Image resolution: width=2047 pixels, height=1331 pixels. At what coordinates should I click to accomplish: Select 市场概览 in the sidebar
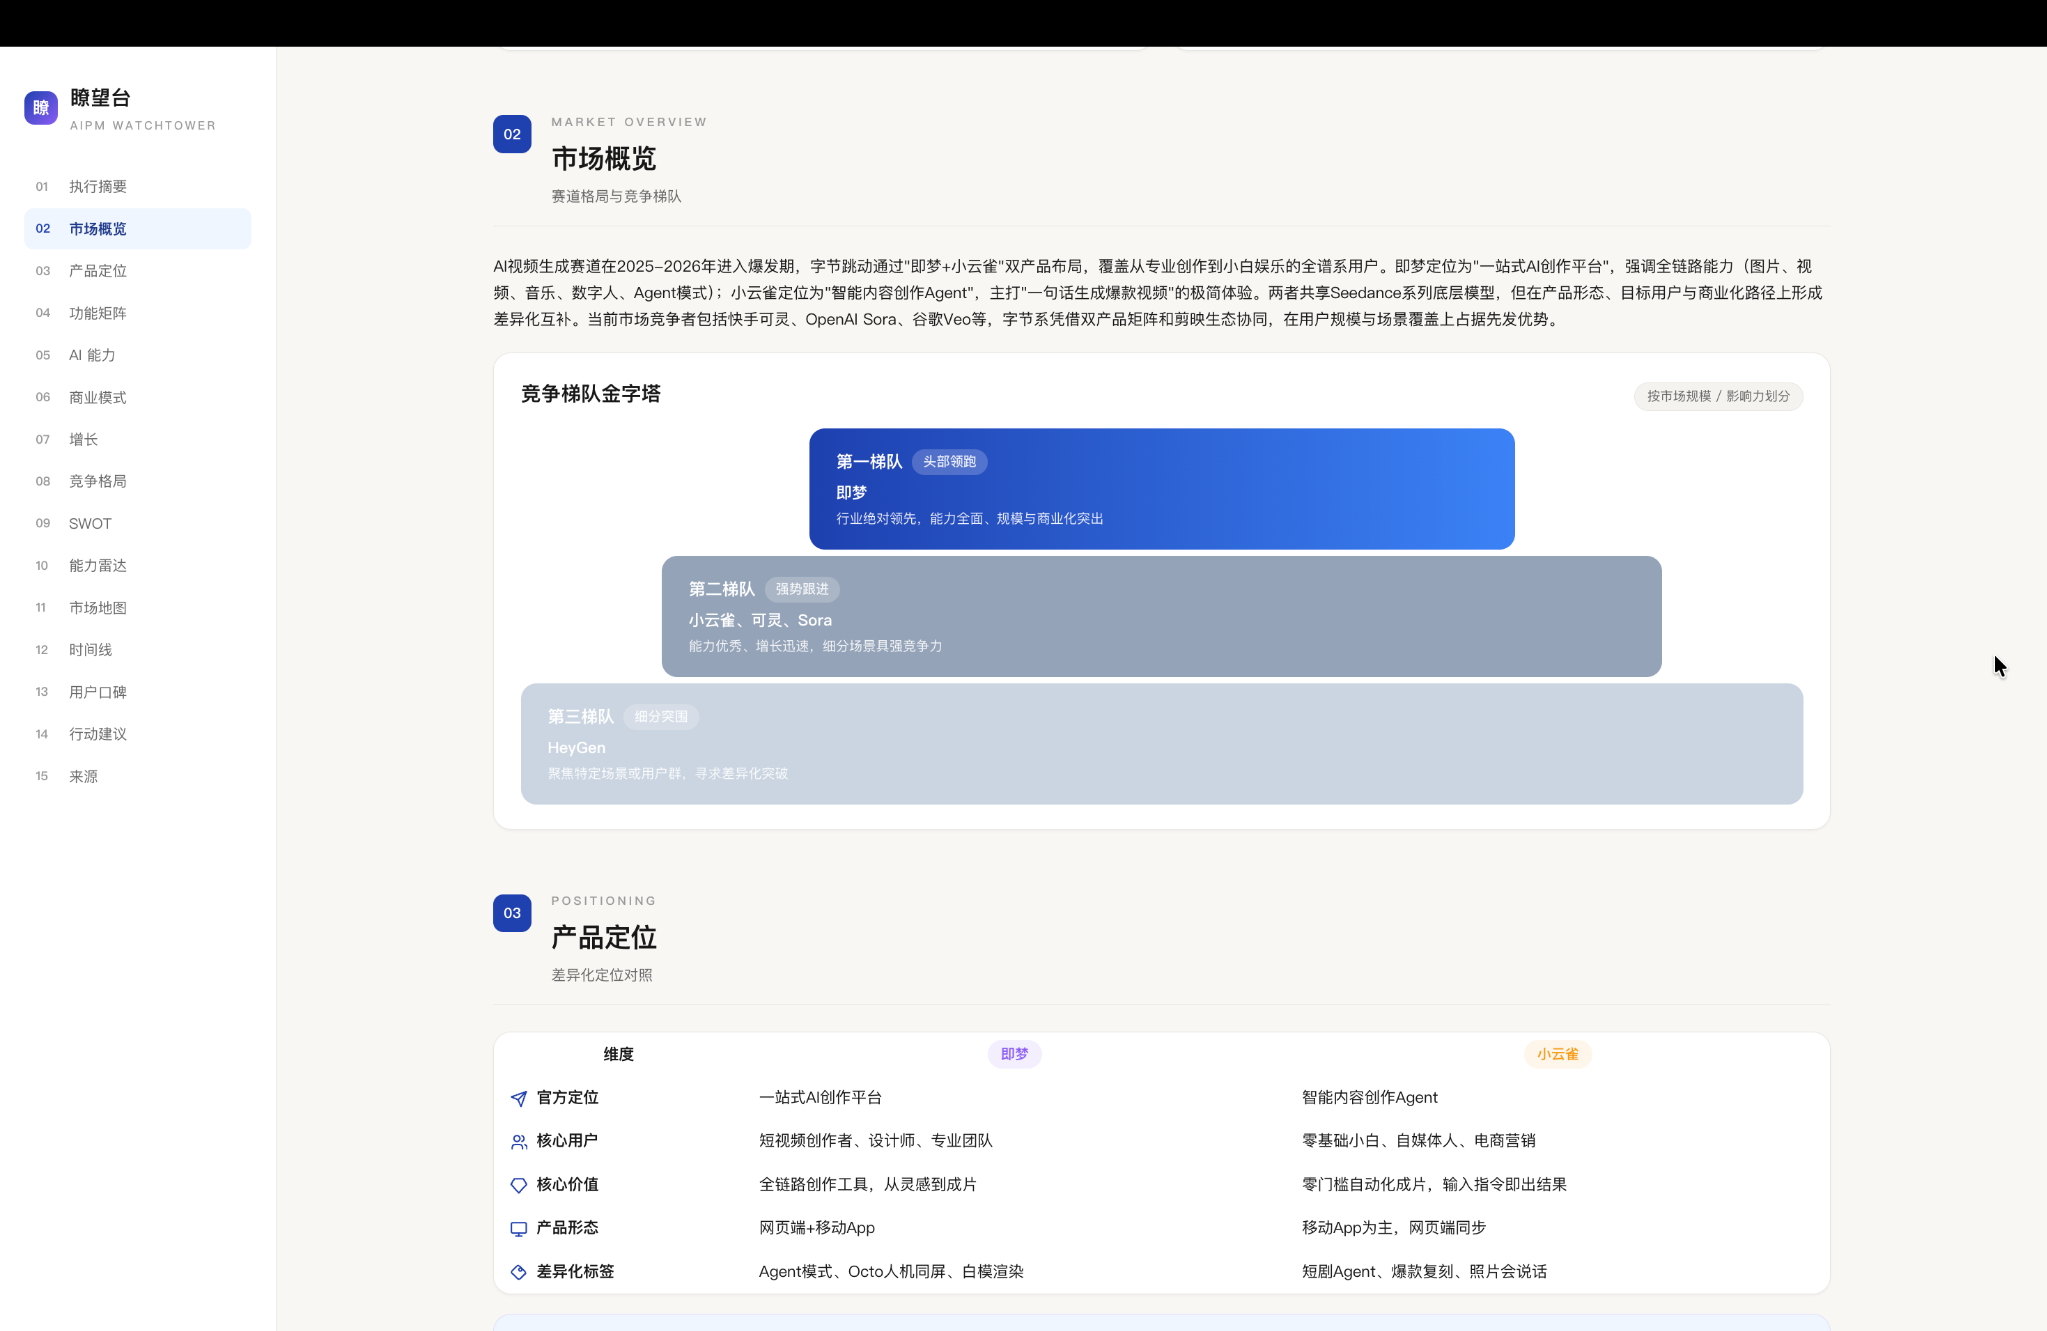click(137, 229)
